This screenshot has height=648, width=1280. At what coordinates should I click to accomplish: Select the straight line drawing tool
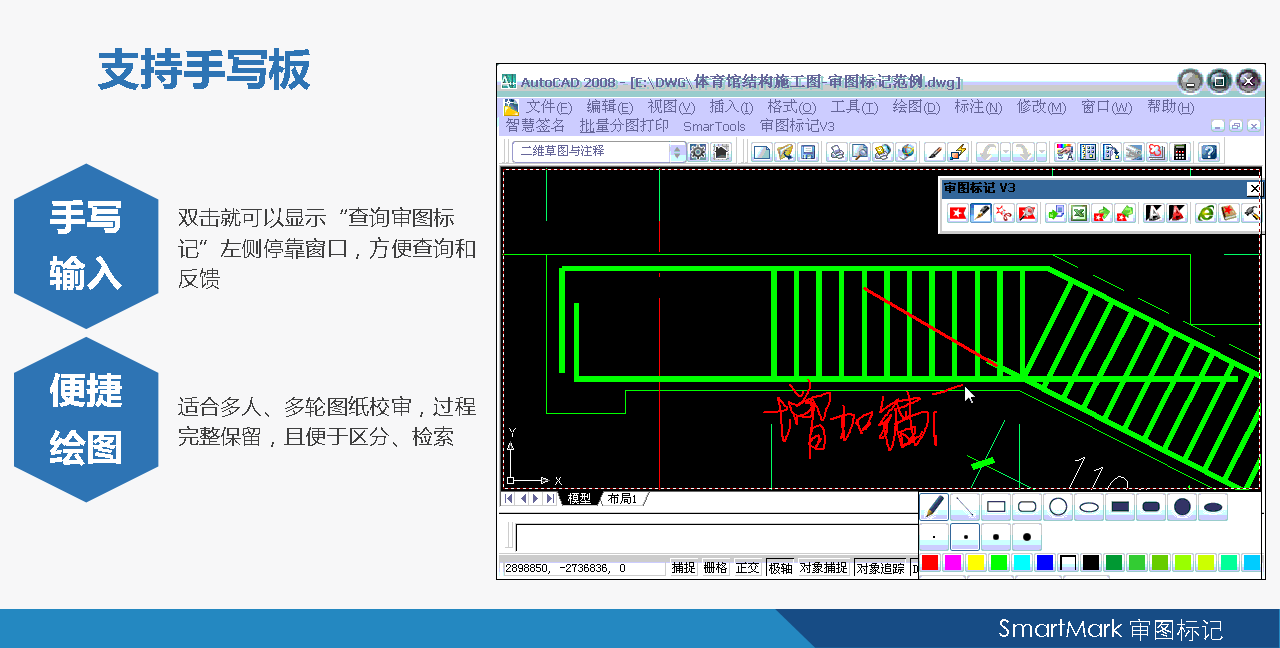[965, 507]
